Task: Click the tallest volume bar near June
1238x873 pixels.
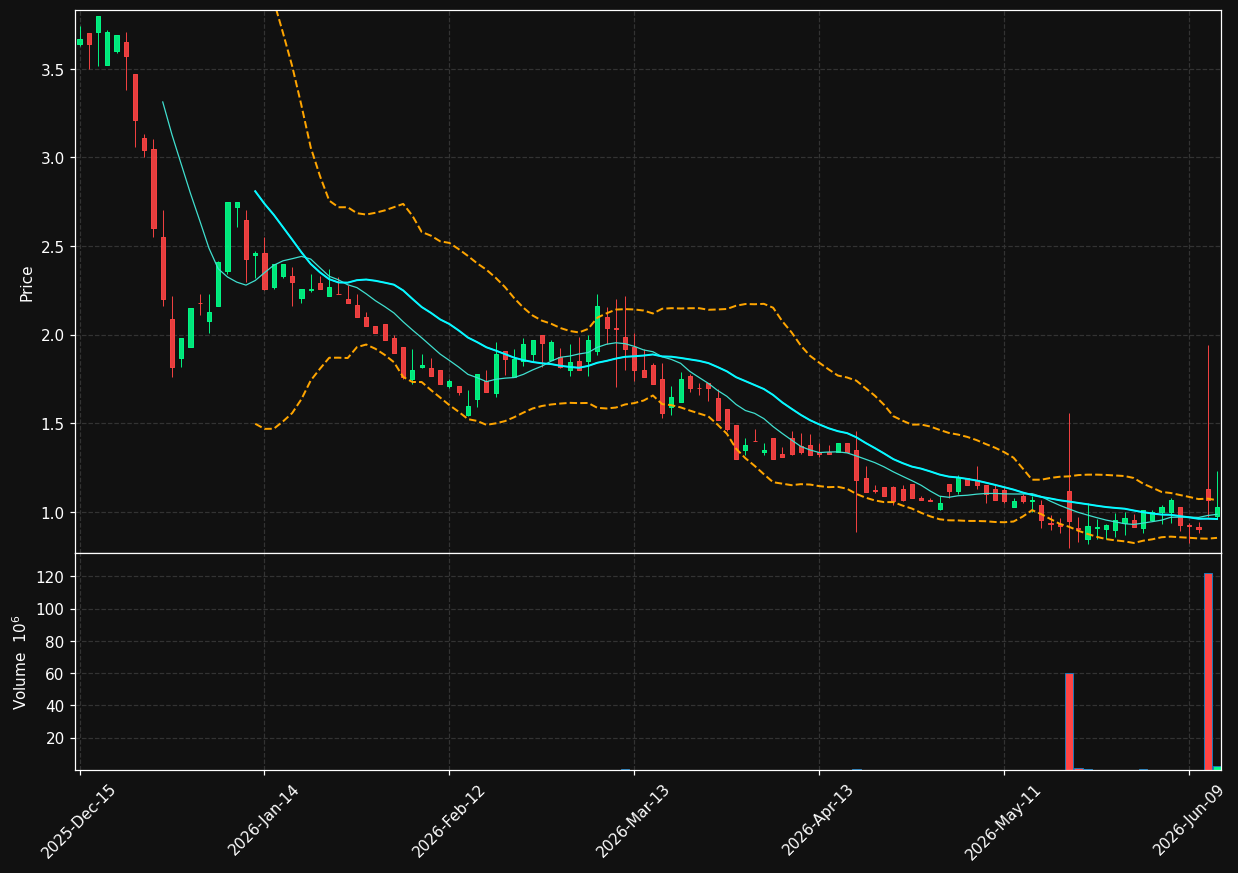Action: (x=1208, y=671)
